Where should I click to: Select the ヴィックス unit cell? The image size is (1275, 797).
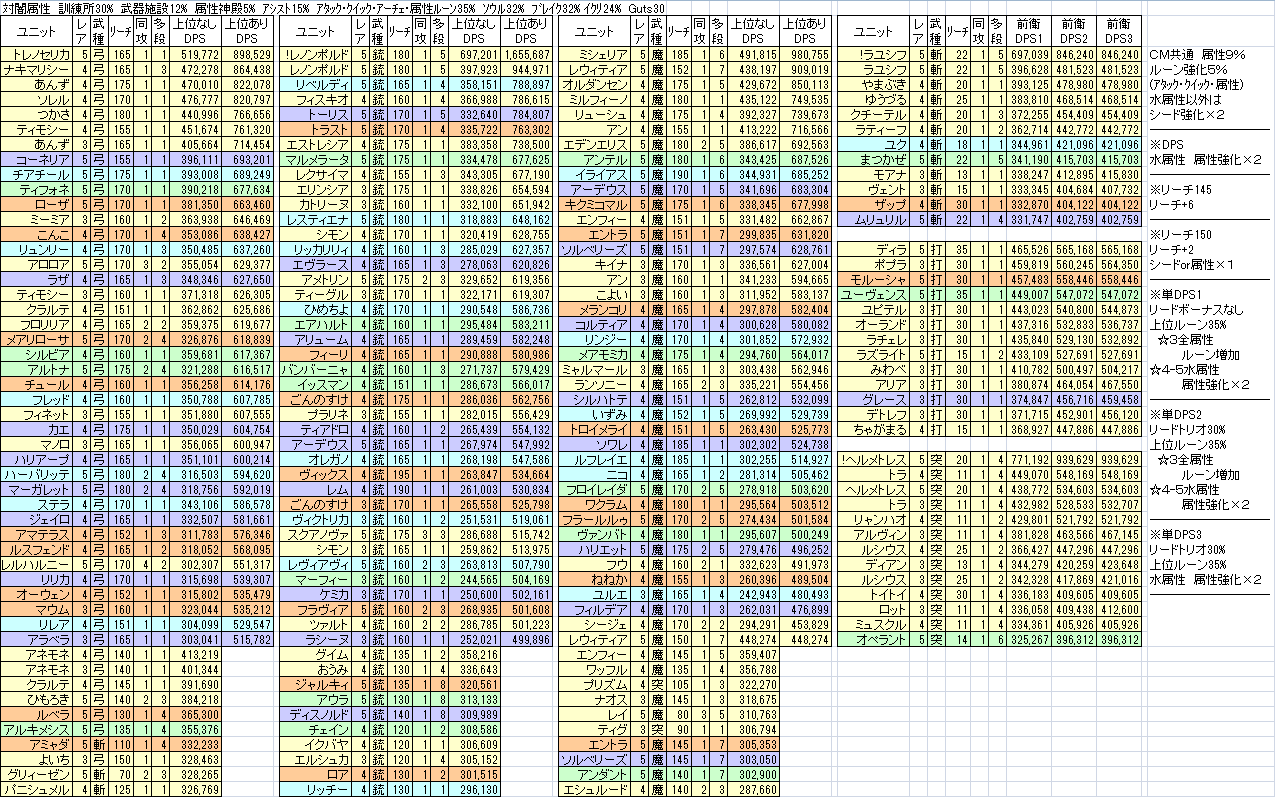(318, 473)
